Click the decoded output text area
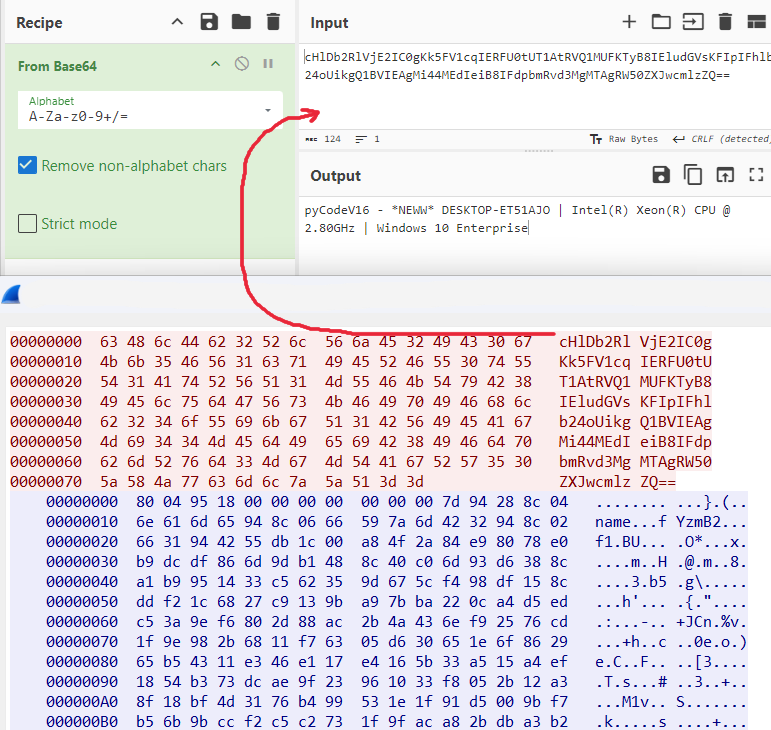Screen dimensions: 771x730 (x=535, y=236)
